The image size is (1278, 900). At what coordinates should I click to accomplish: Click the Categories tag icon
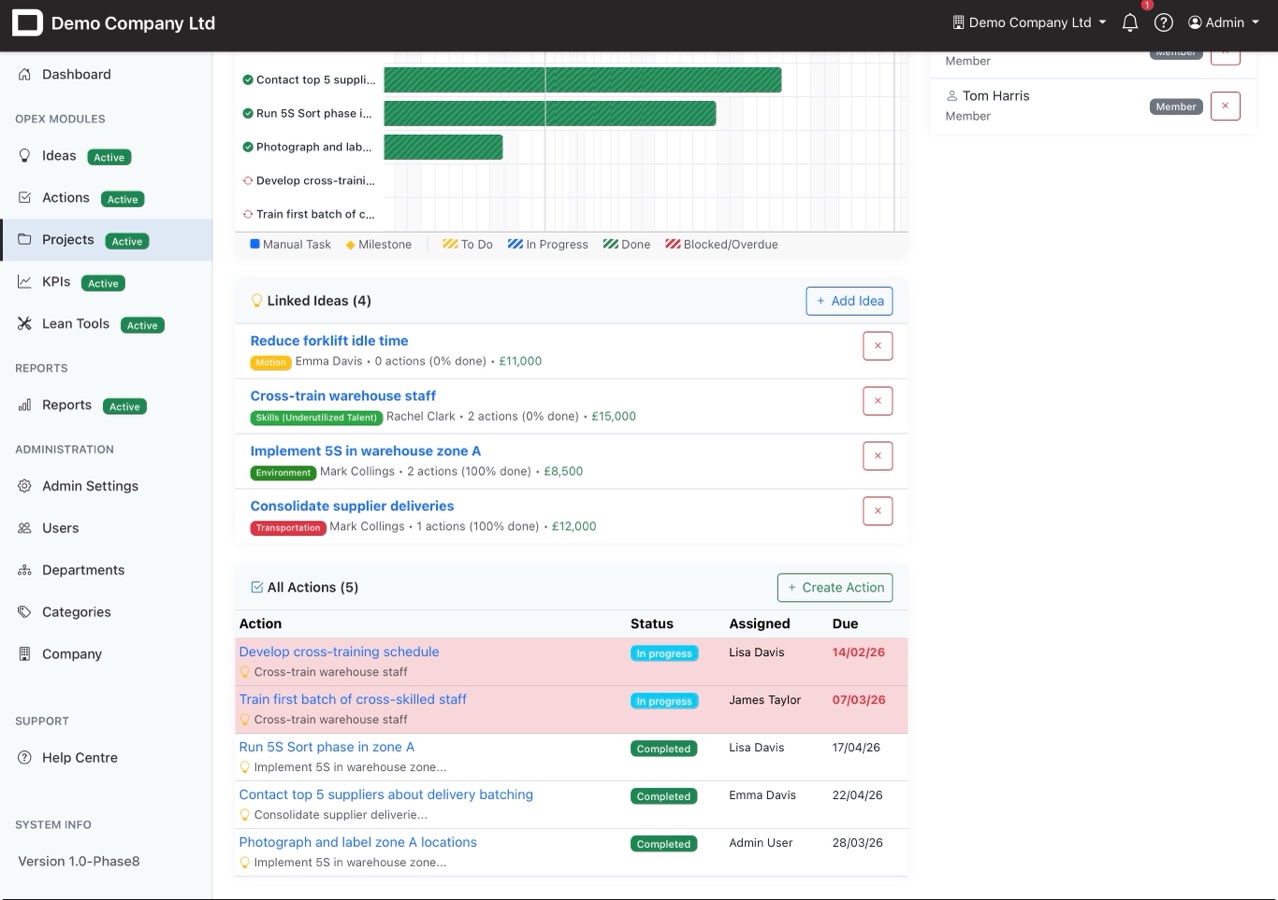point(24,612)
